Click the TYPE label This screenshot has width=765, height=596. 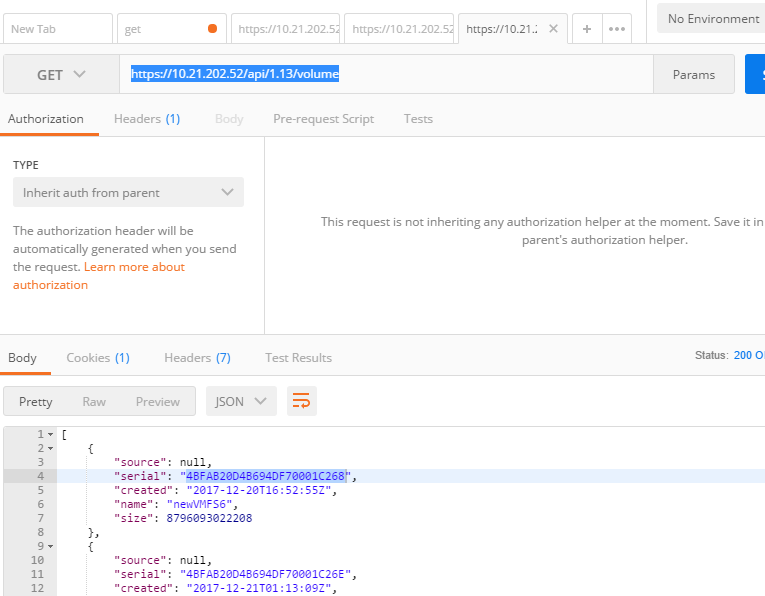tap(26, 165)
